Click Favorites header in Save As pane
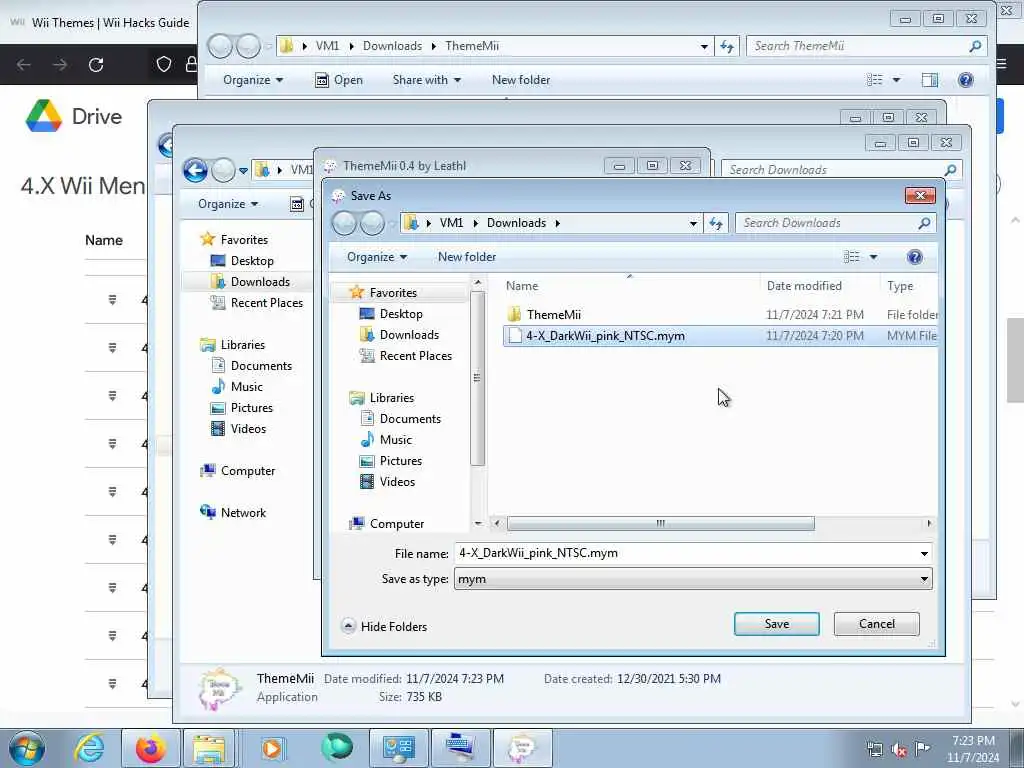1024x768 pixels. [x=392, y=293]
